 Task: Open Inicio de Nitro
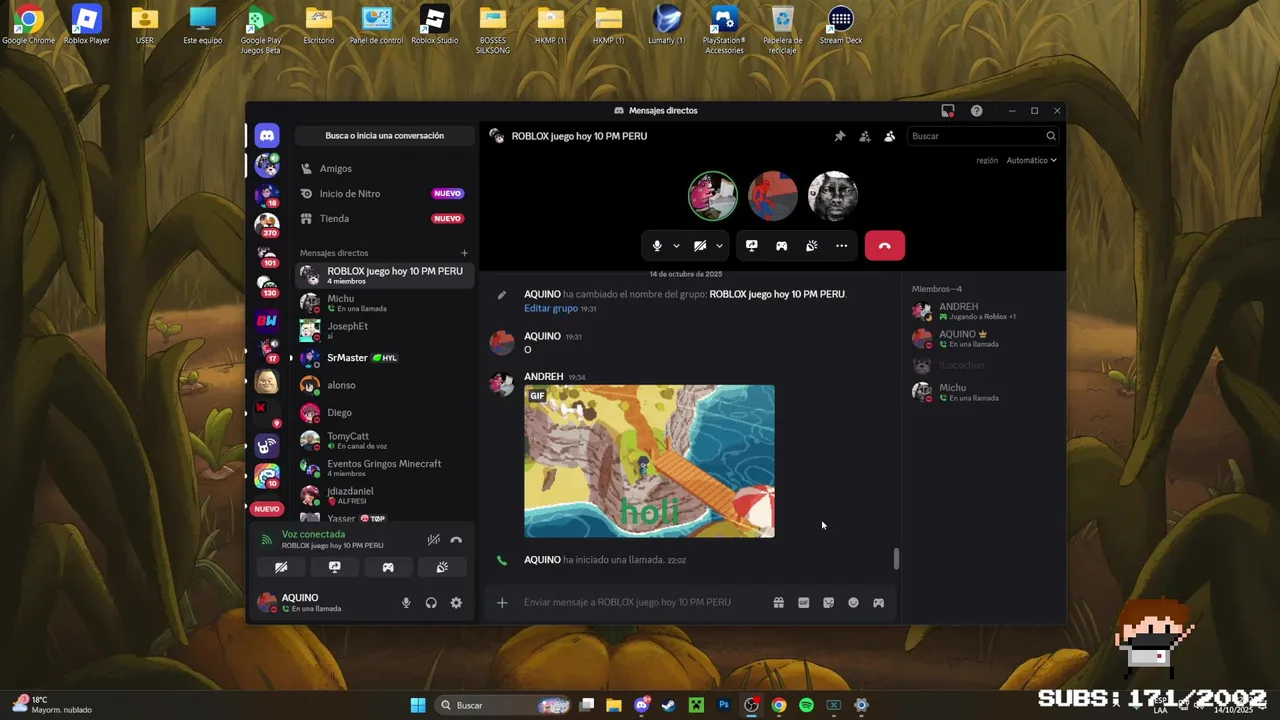(x=384, y=194)
